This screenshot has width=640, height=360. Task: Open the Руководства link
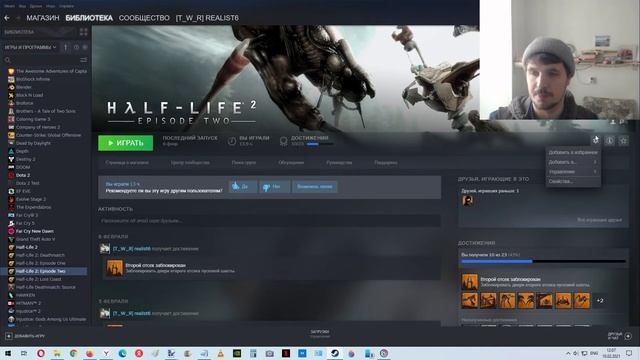[339, 162]
